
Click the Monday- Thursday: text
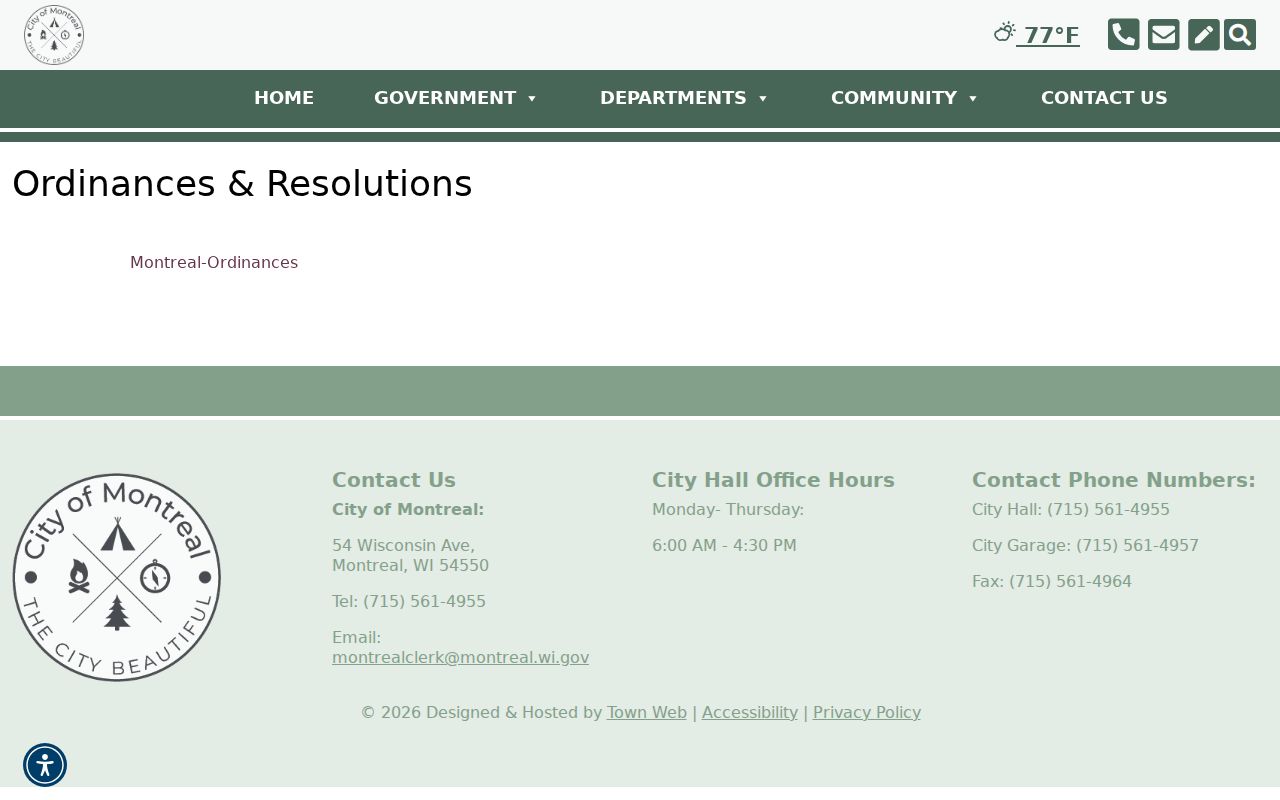click(x=728, y=510)
